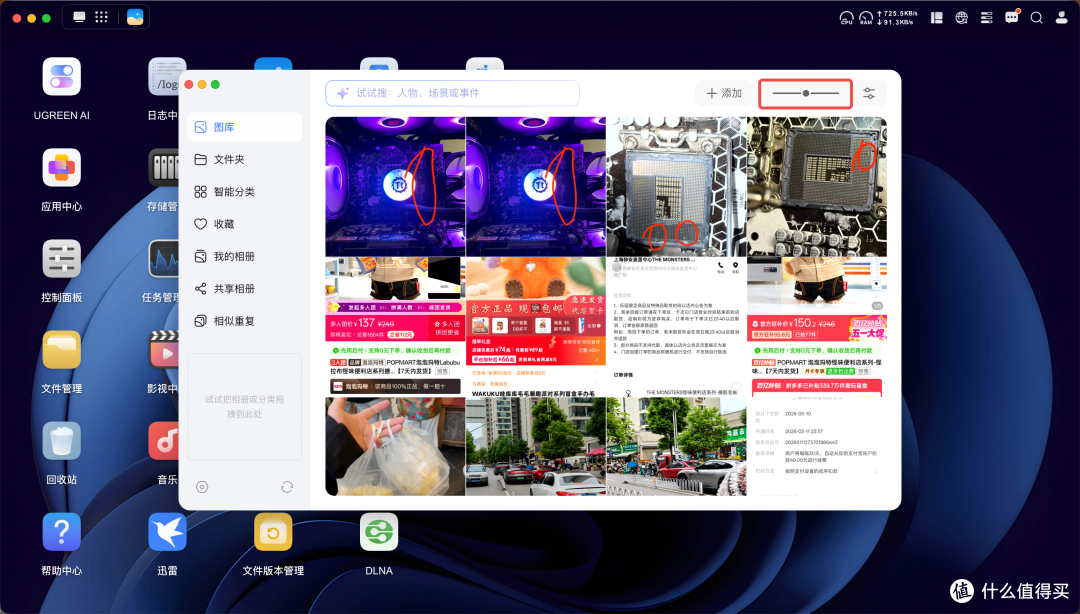Viewport: 1080px width, 614px height.
Task: Open CPU socket photo with two red circles
Action: (676, 187)
